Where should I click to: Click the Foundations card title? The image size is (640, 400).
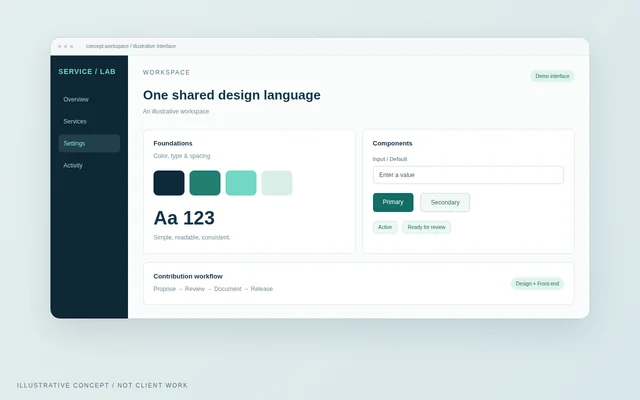(173, 143)
